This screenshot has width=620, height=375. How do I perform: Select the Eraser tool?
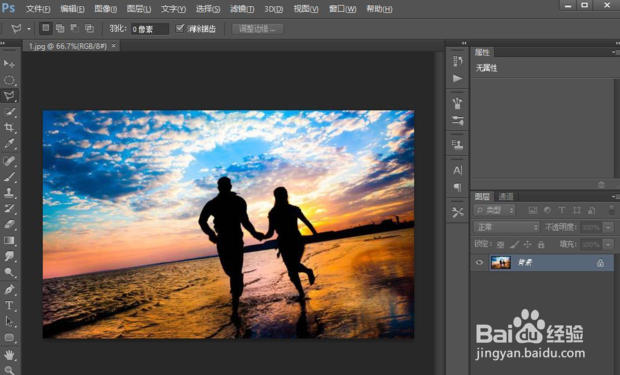pyautogui.click(x=9, y=224)
